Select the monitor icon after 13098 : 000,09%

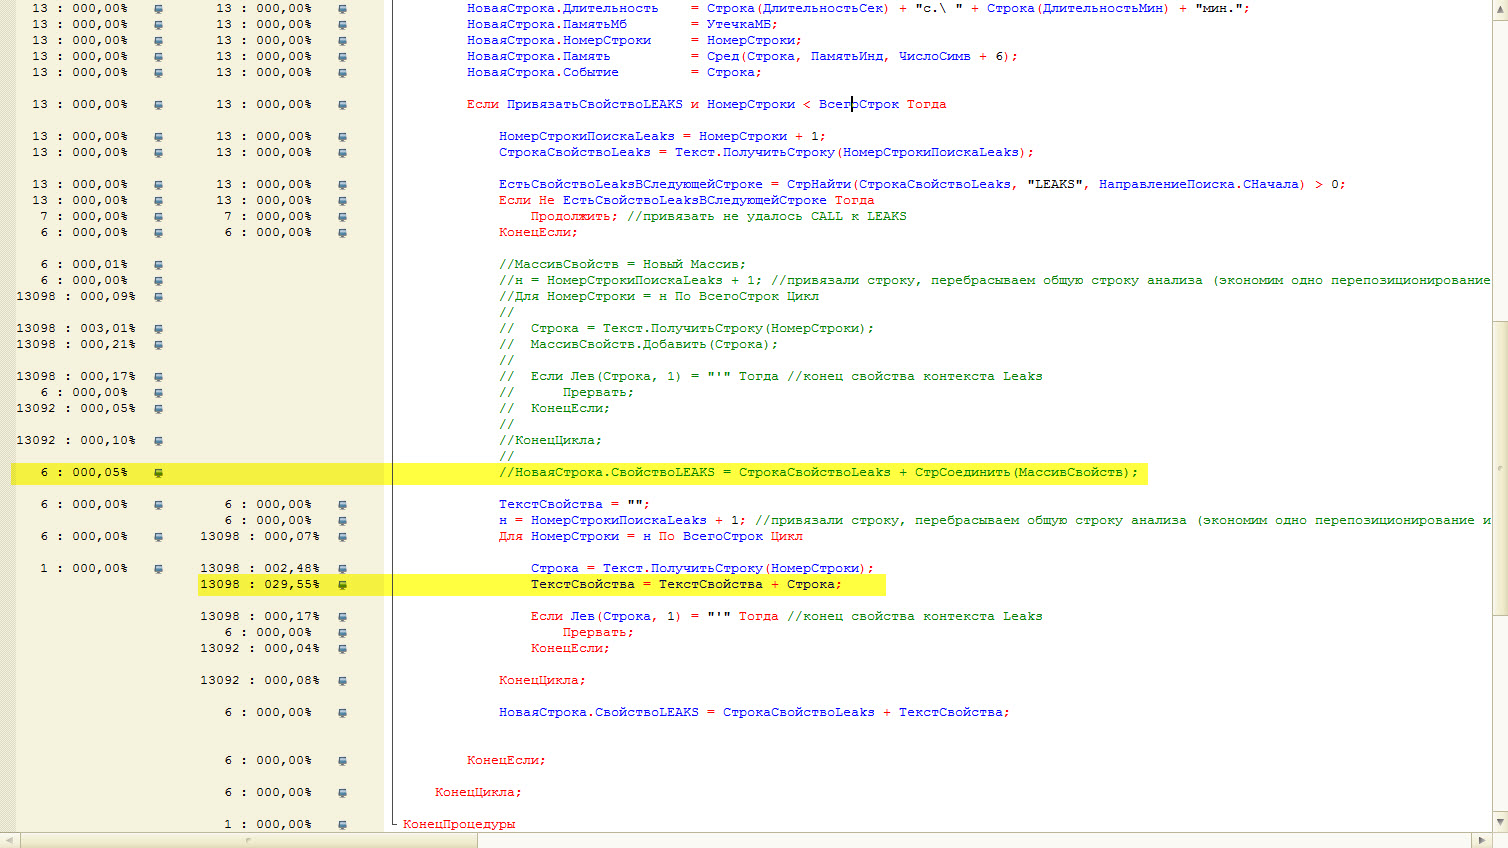click(x=158, y=297)
